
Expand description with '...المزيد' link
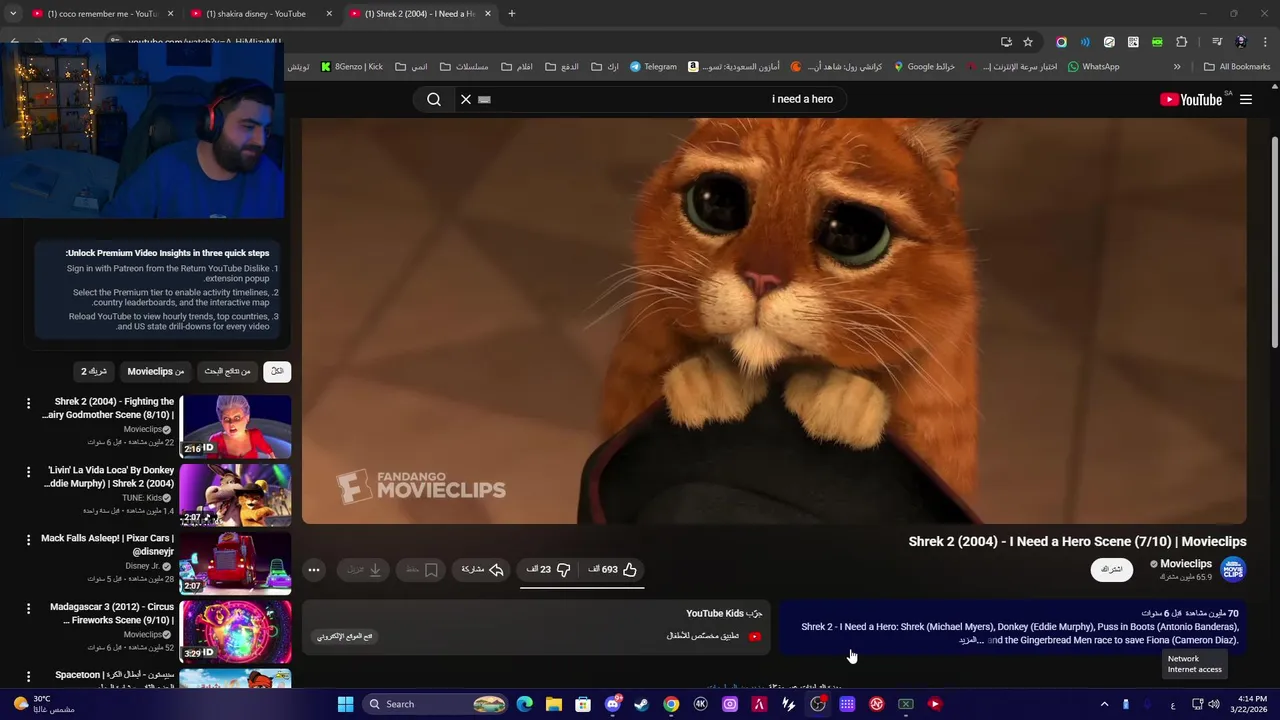[x=972, y=640]
